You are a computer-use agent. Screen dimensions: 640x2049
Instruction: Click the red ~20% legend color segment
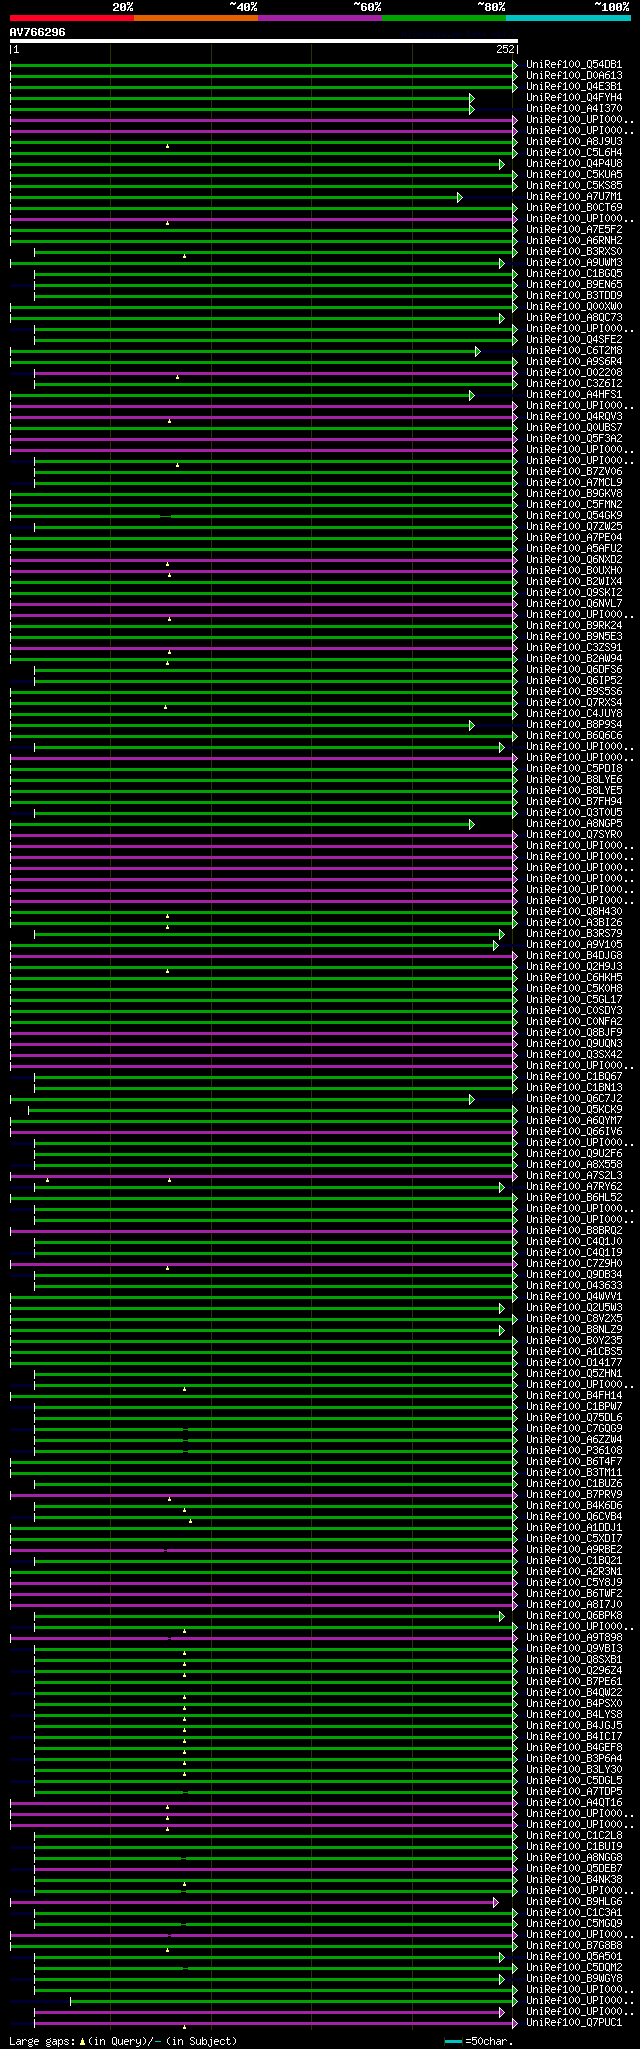(x=72, y=18)
